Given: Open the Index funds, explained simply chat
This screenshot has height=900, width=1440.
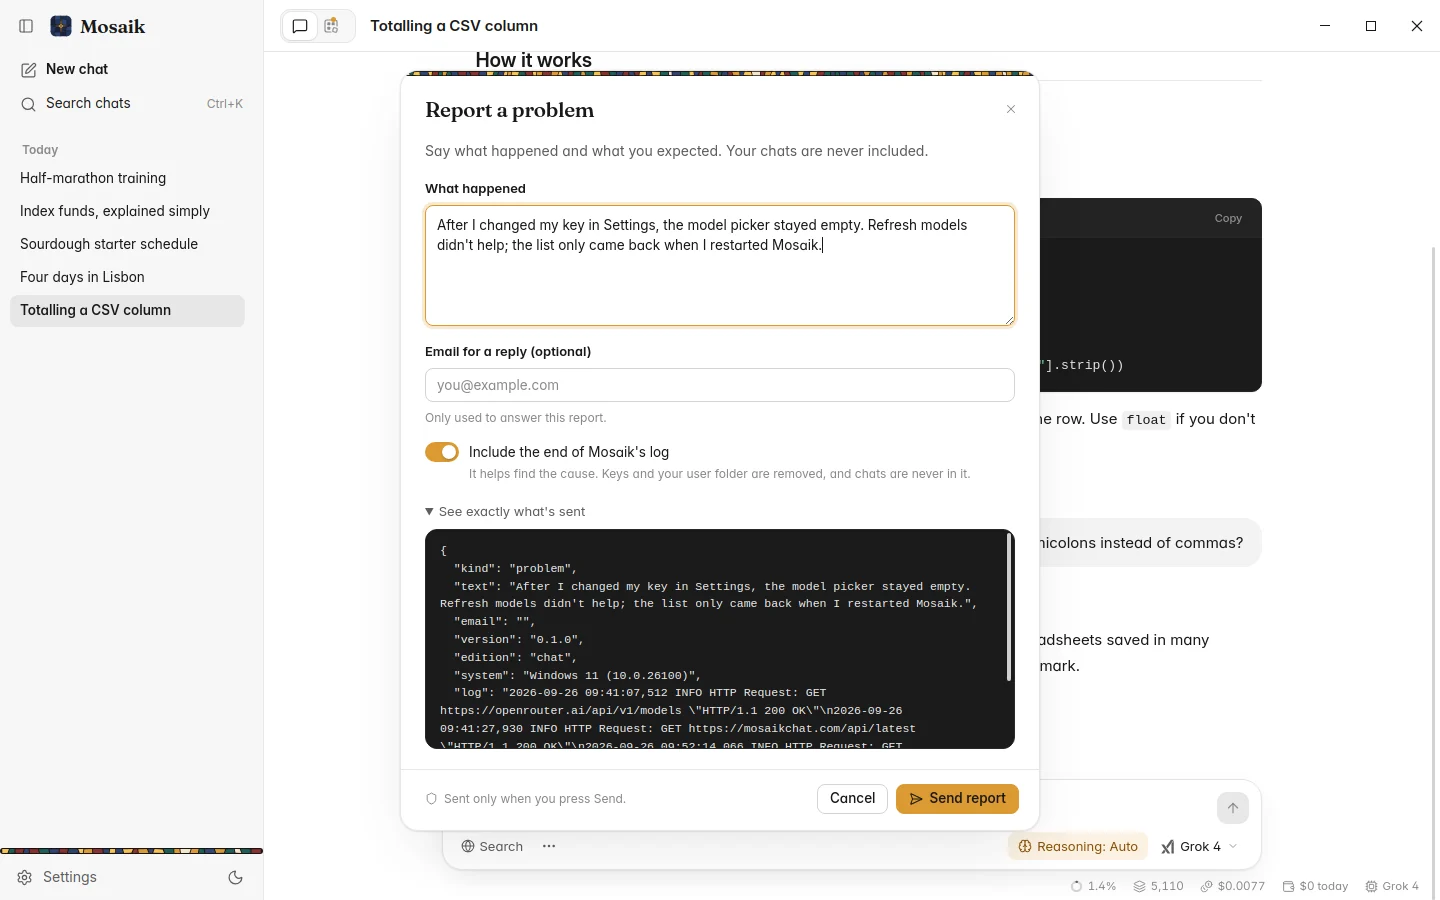Looking at the screenshot, I should 127,211.
